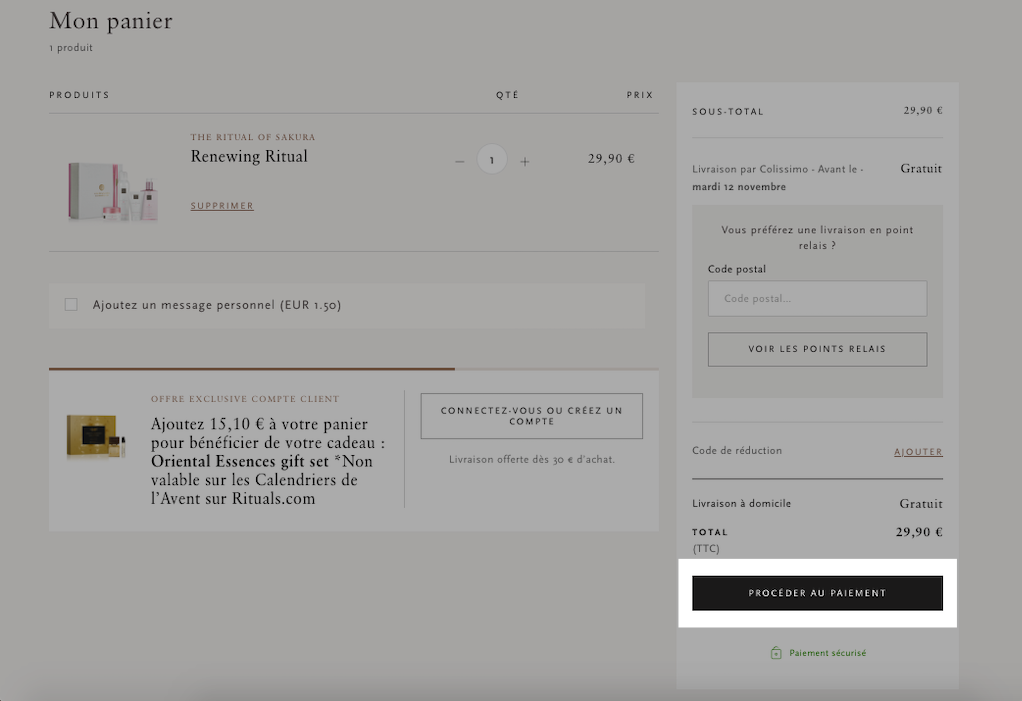1022x701 pixels.
Task: Click the Ajoutez un message personnel label
Action: [217, 305]
